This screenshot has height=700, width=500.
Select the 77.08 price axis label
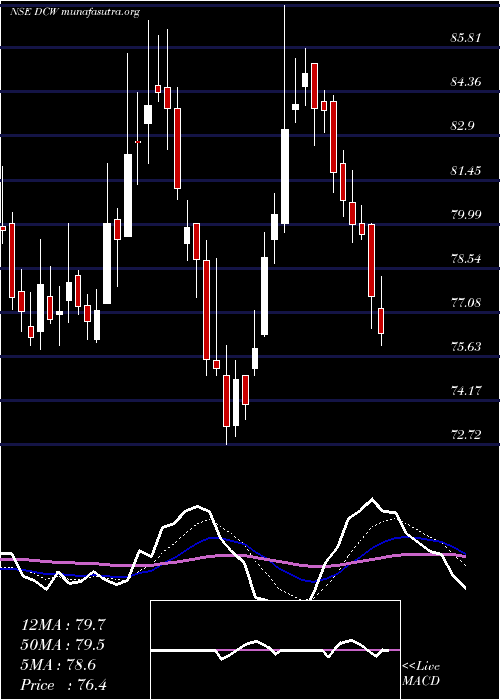466,303
